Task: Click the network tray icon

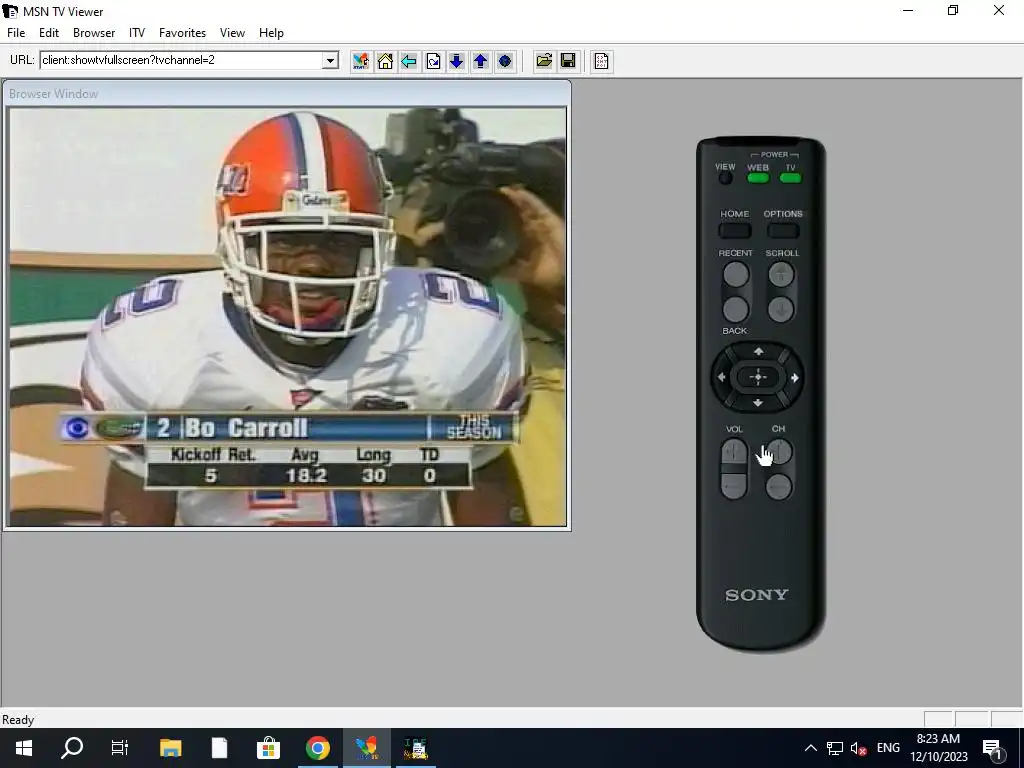Action: (x=835, y=748)
